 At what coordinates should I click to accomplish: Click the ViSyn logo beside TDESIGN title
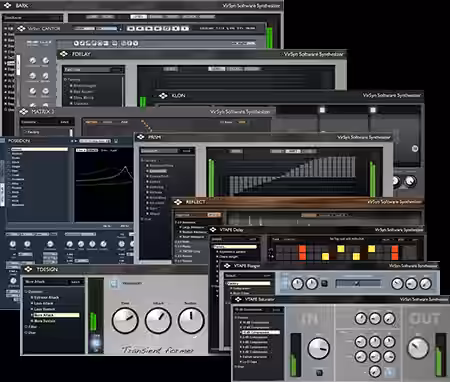tap(28, 269)
